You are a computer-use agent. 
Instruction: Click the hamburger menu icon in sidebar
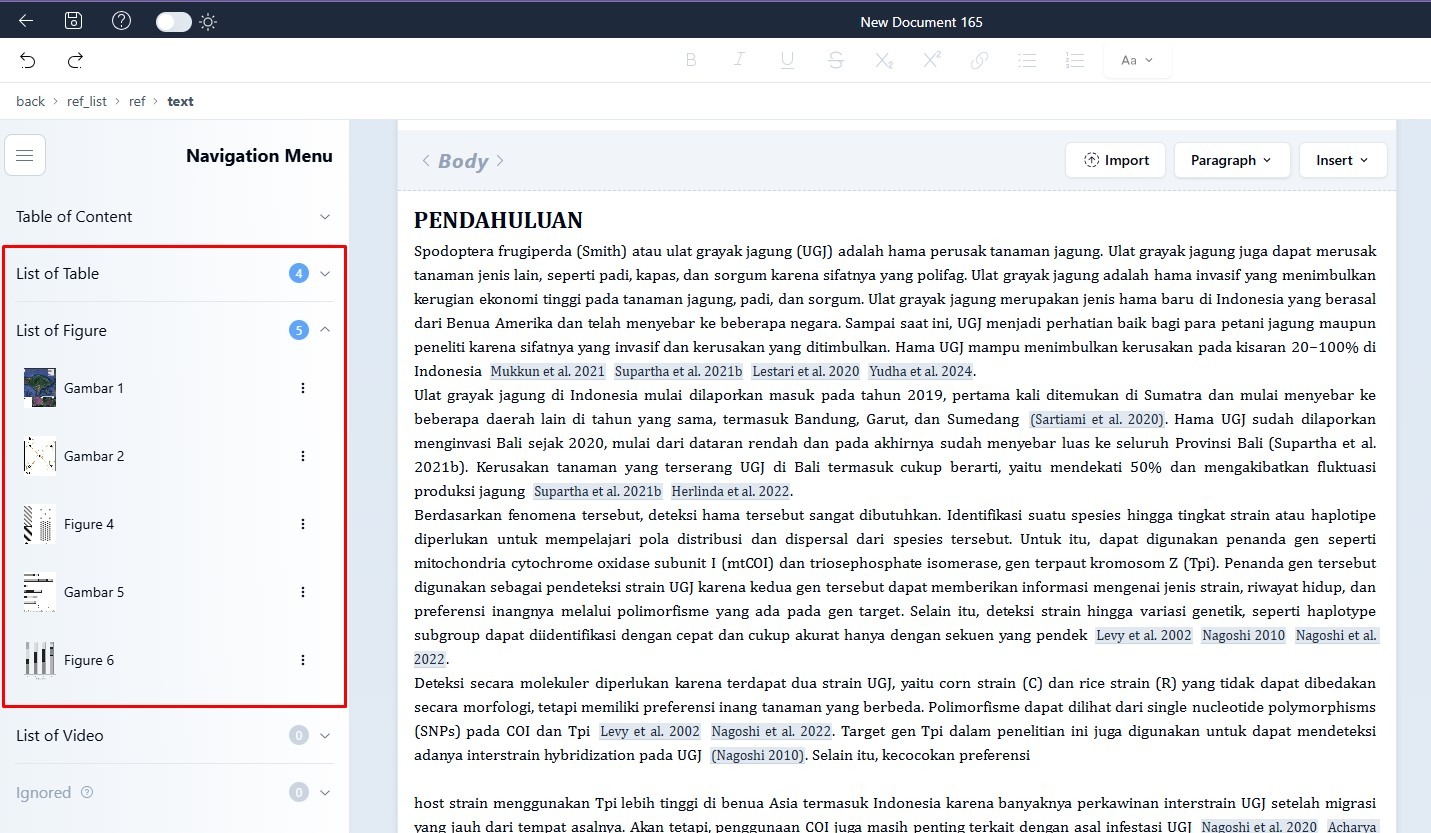coord(25,155)
